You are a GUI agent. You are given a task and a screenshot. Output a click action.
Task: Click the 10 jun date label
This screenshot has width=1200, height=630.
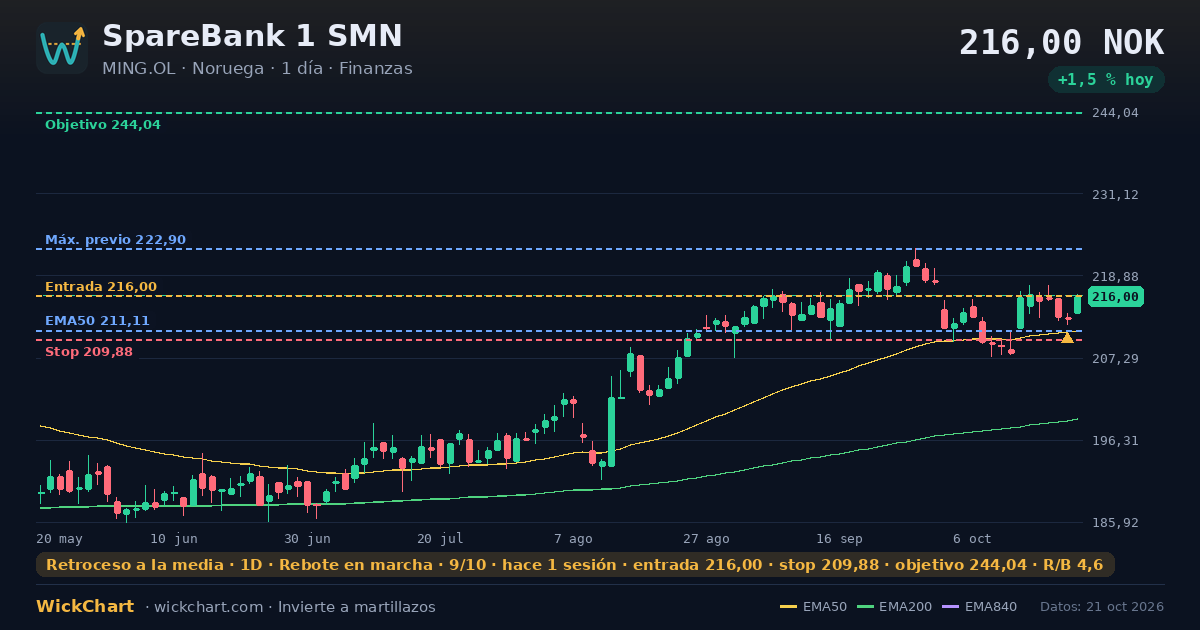coord(174,538)
